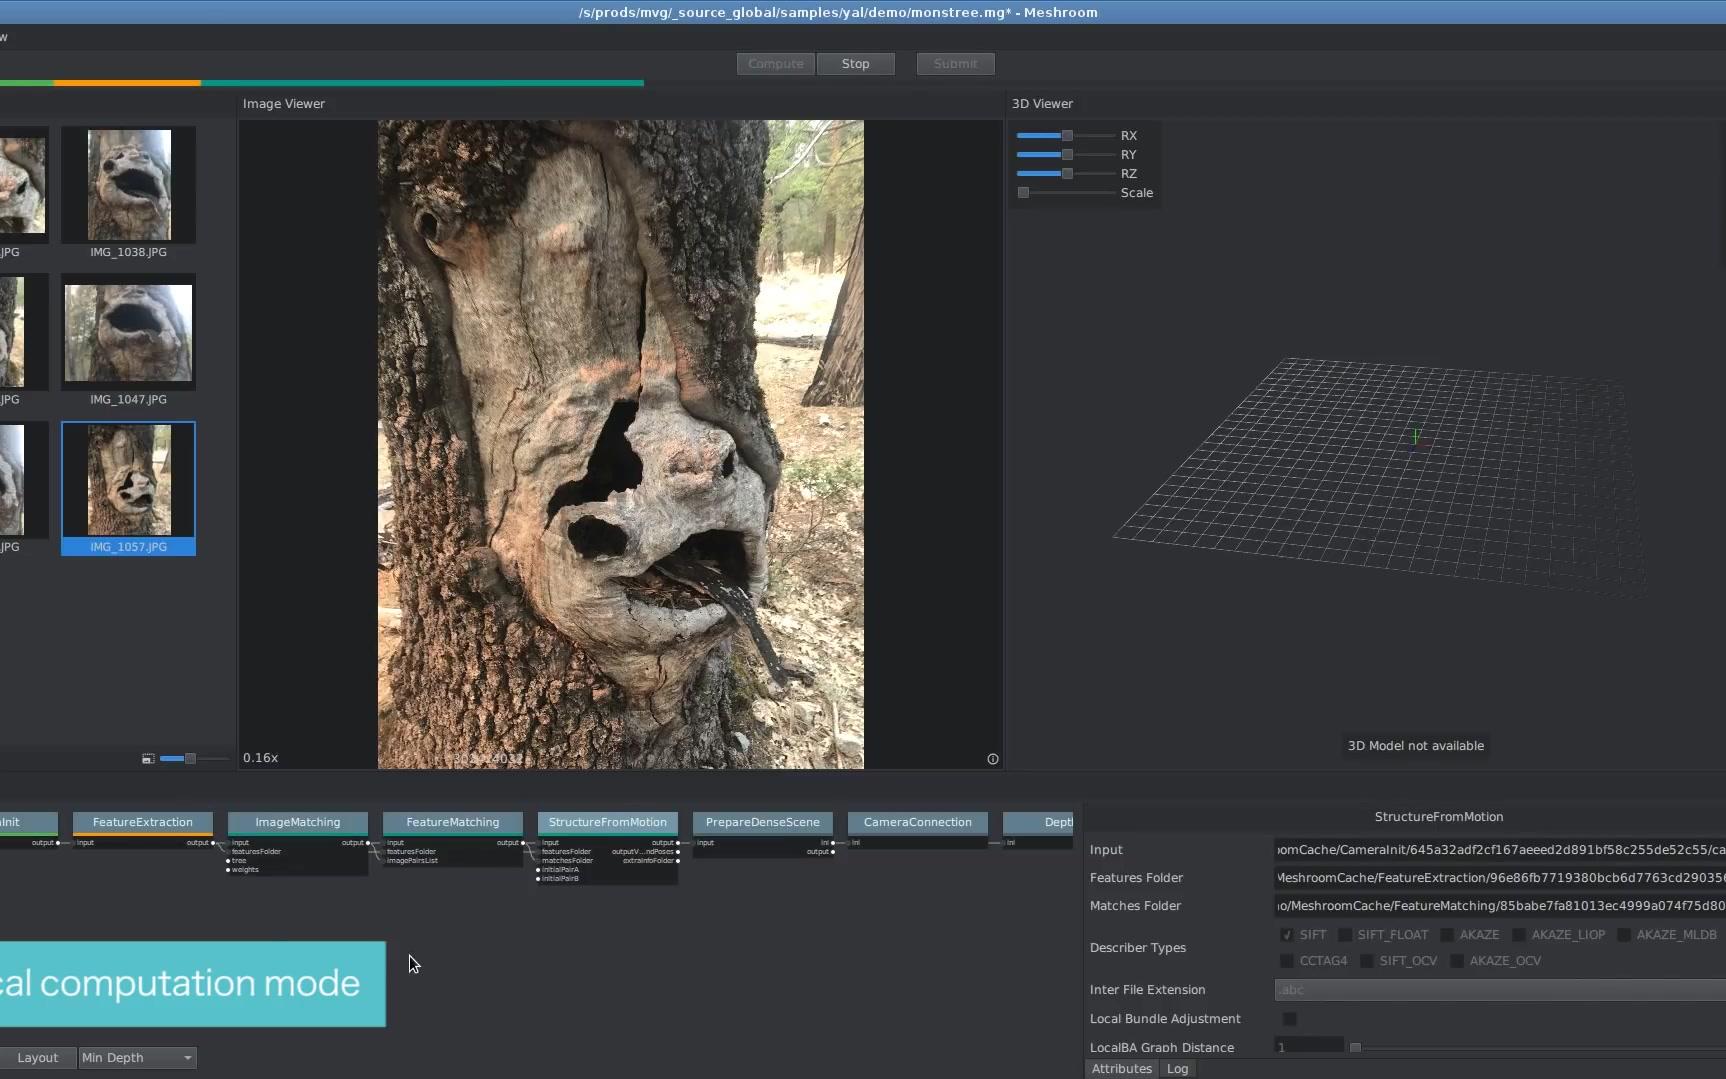
Task: Click the Matches Folder path field
Action: [1500, 906]
